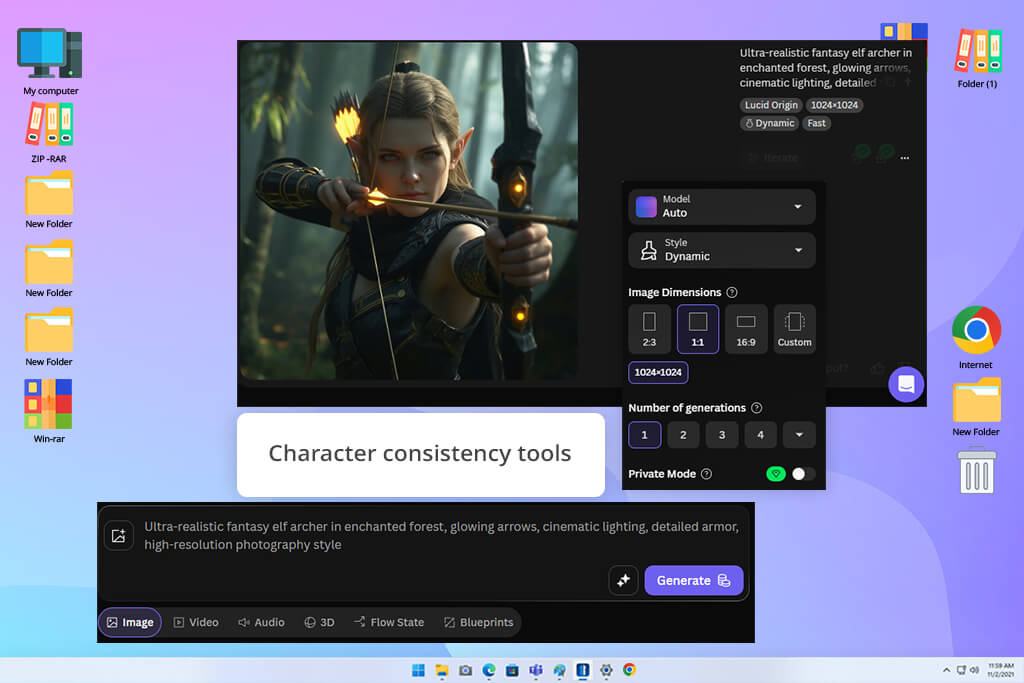Open the Win-rar desktop icon
This screenshot has width=1024, height=683.
pyautogui.click(x=49, y=411)
